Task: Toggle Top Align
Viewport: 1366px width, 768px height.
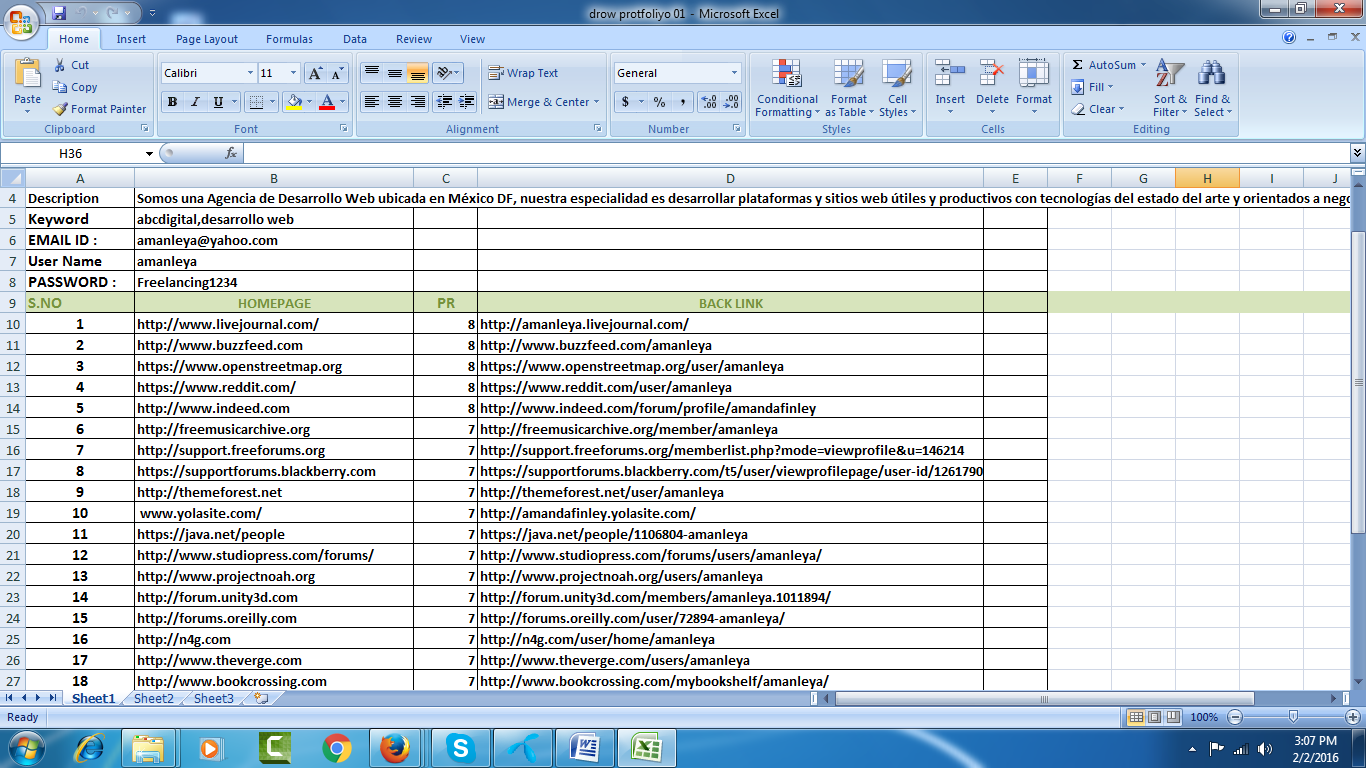Action: tap(371, 73)
